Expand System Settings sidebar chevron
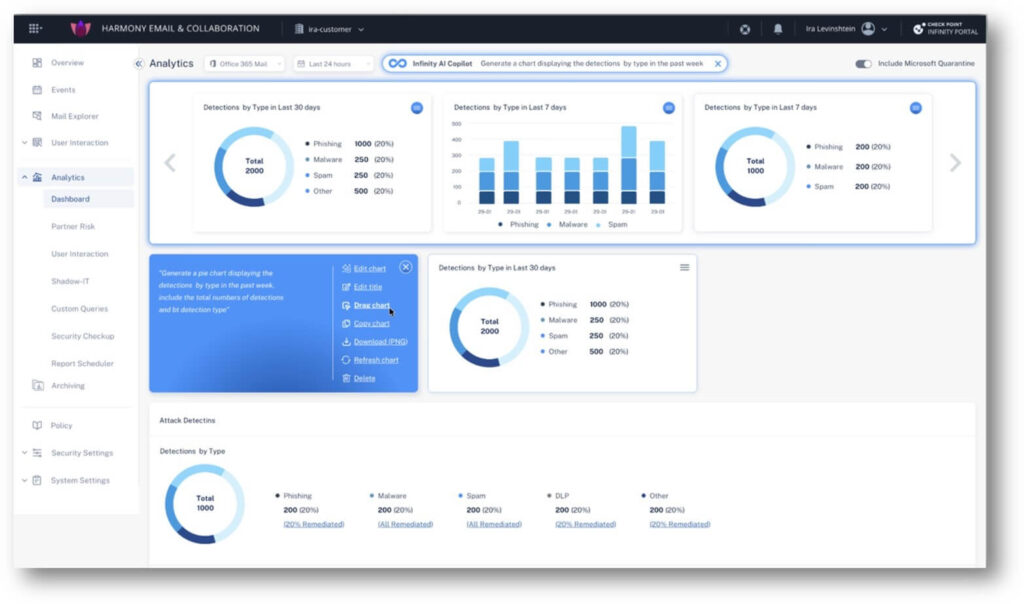The width and height of the screenshot is (1024, 604). tap(24, 480)
